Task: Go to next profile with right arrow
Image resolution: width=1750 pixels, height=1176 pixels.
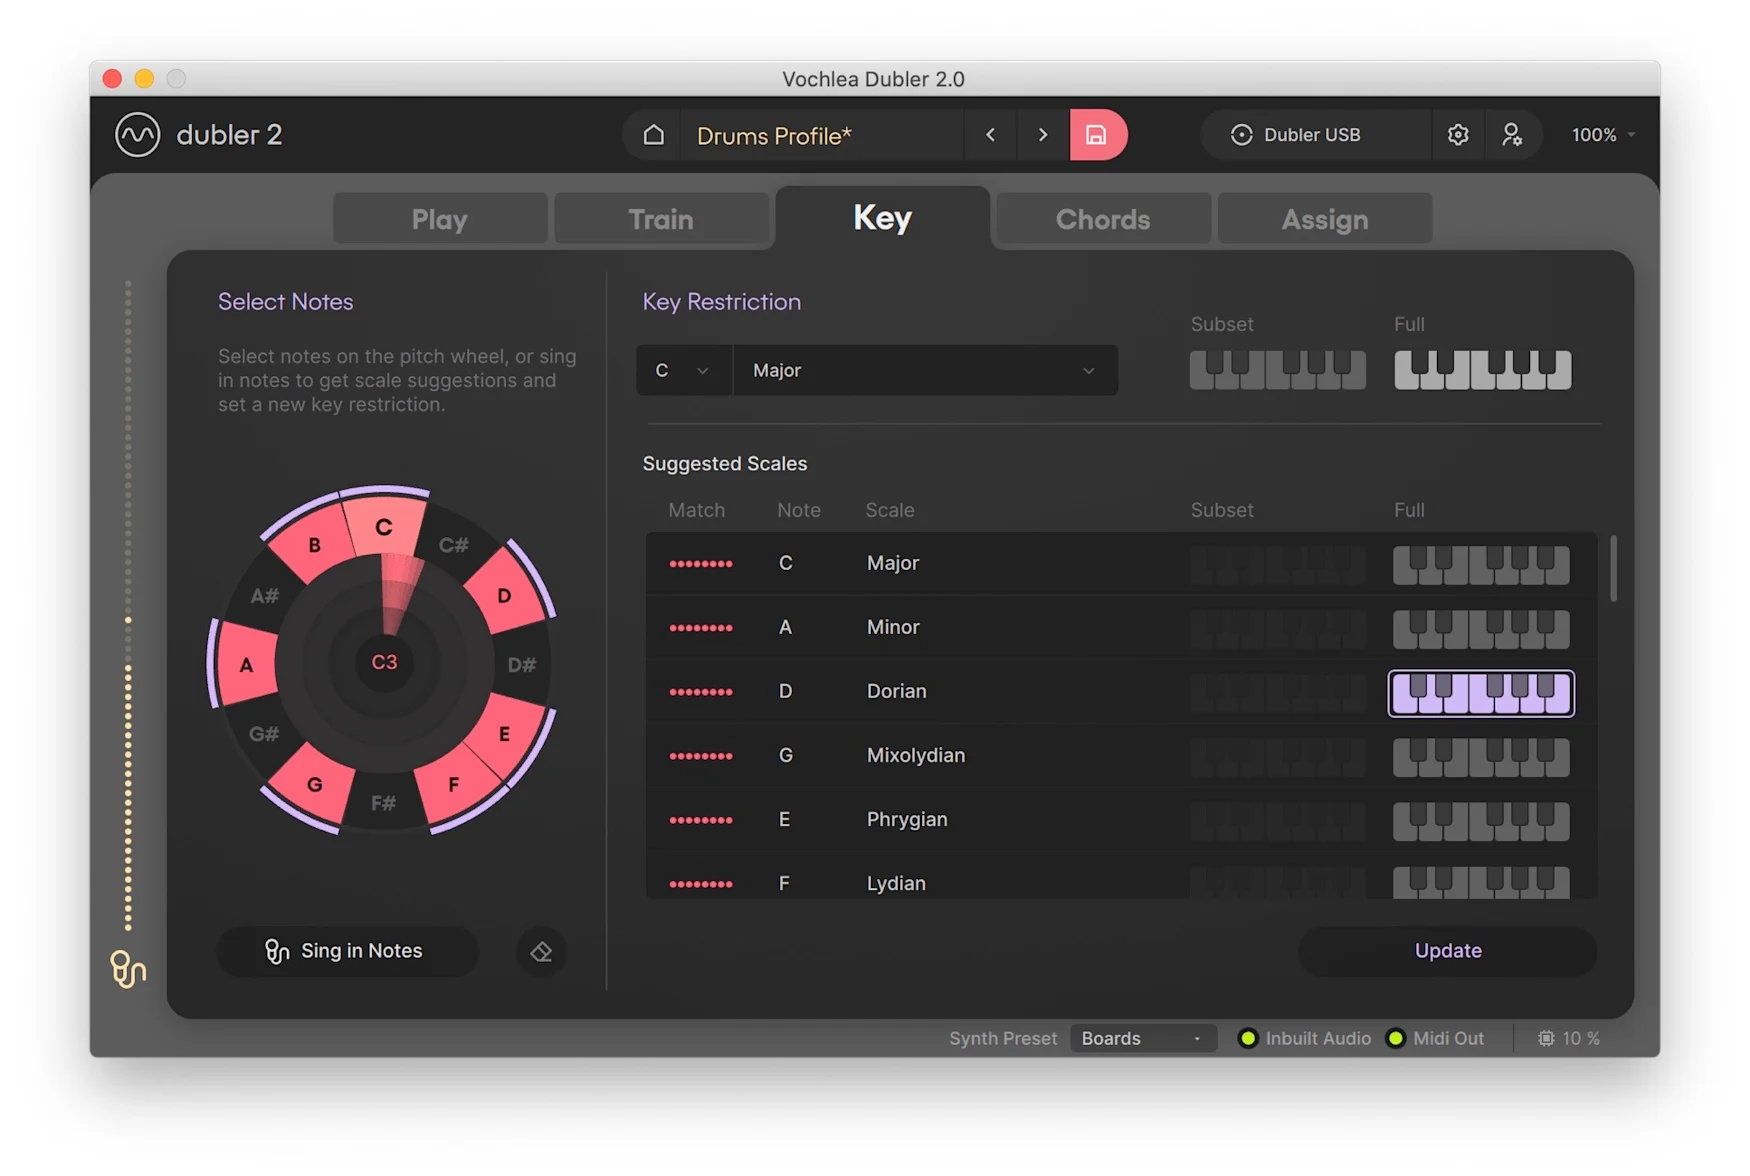Action: coord(1042,135)
